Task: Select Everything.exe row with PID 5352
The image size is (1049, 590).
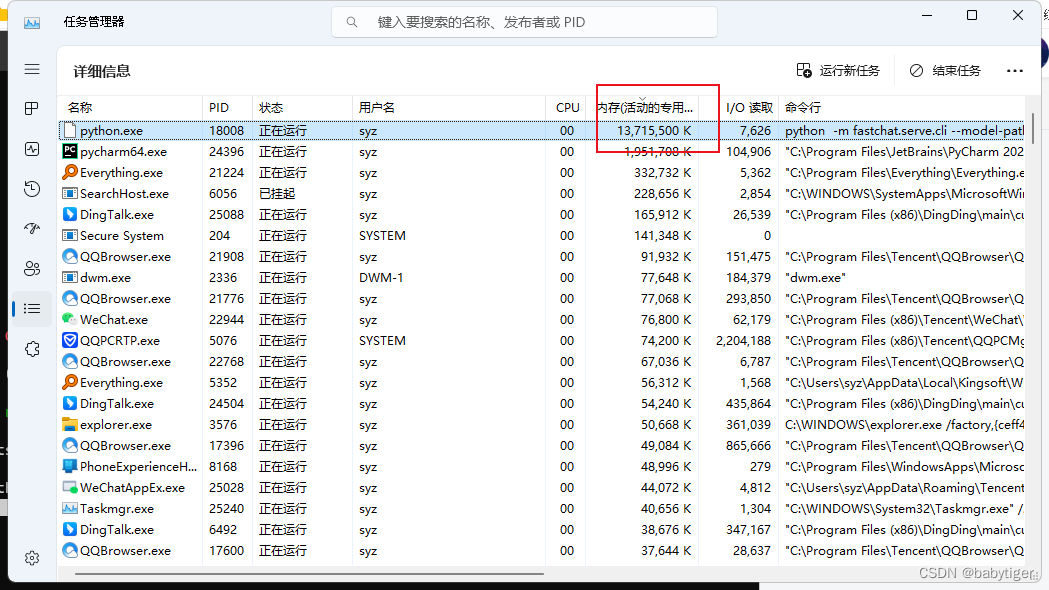Action: click(542, 383)
